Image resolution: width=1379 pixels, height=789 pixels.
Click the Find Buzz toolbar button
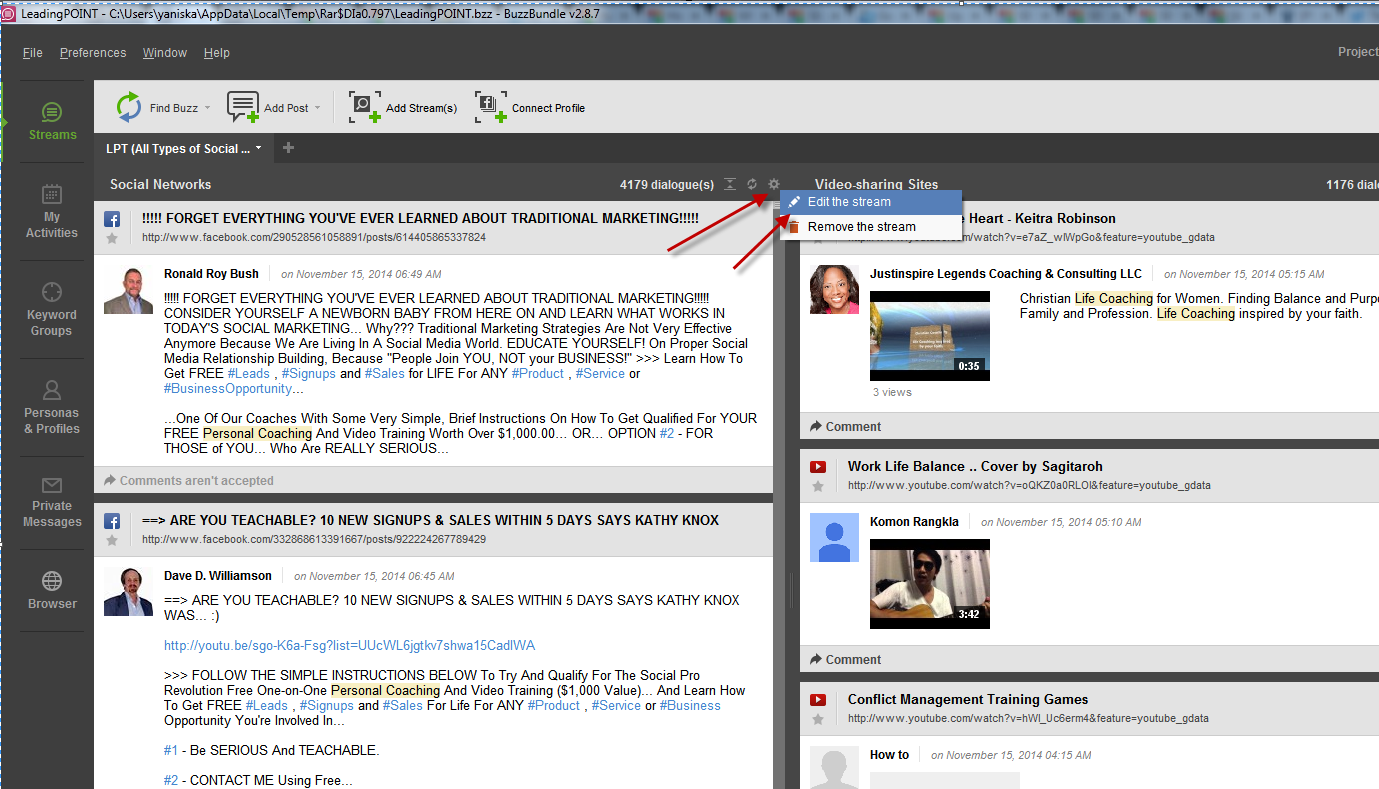click(163, 108)
